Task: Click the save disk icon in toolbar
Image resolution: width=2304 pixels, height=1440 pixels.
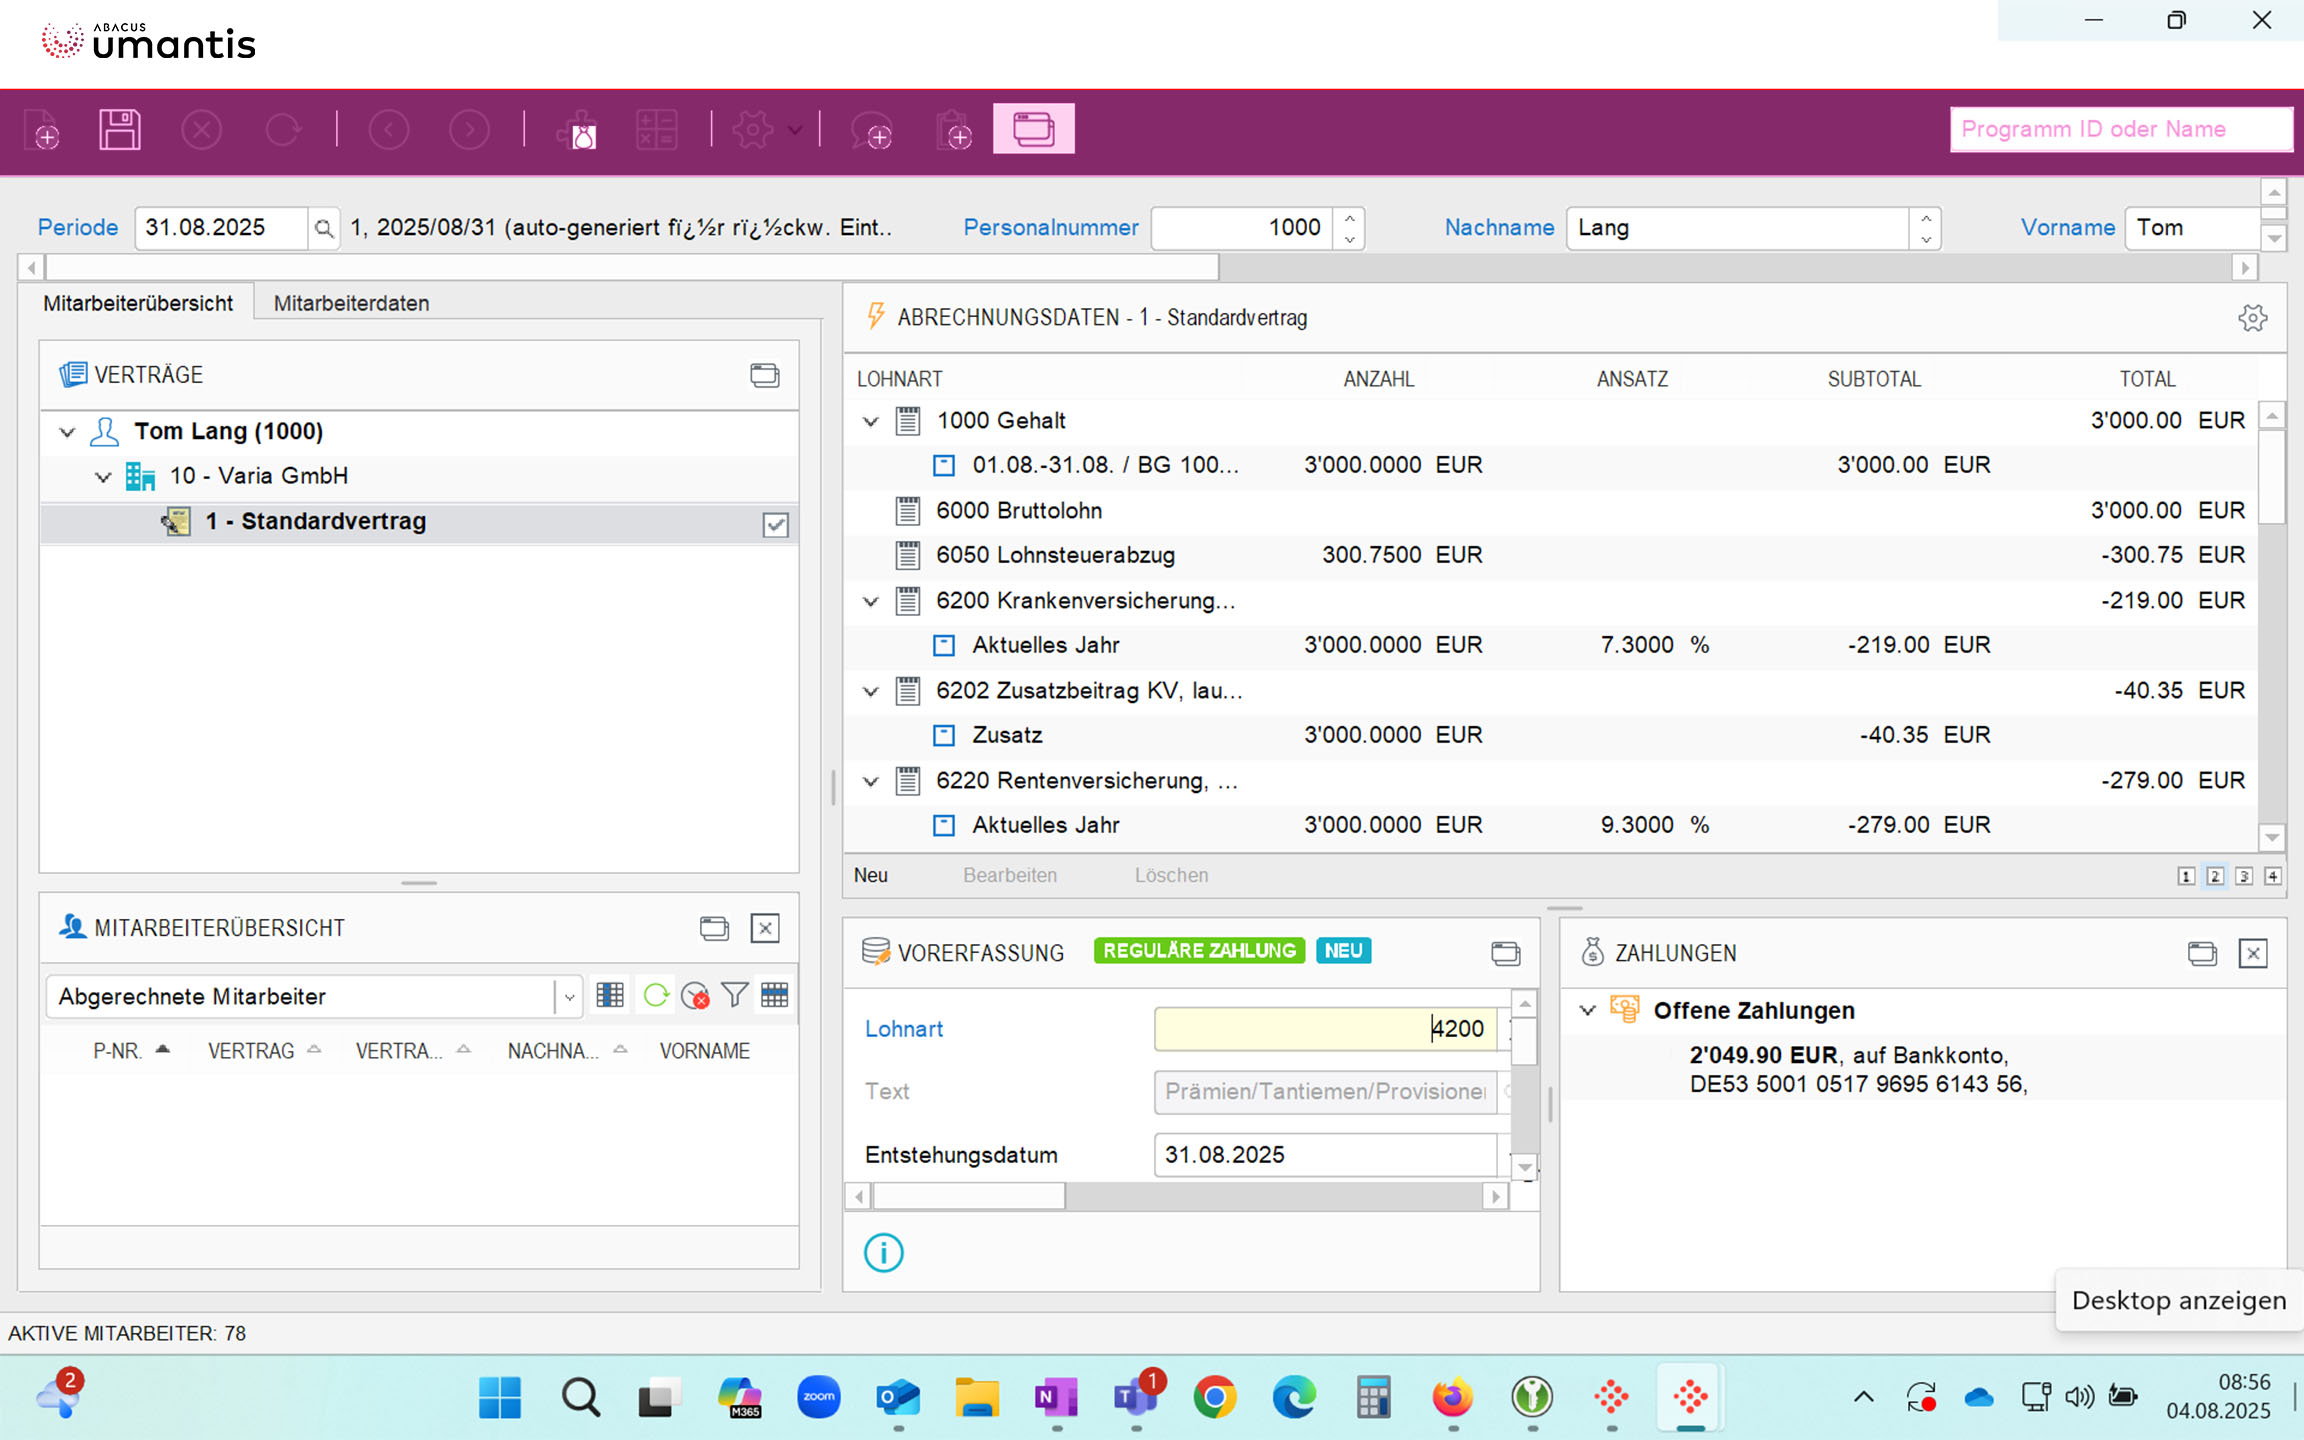Action: tap(119, 130)
